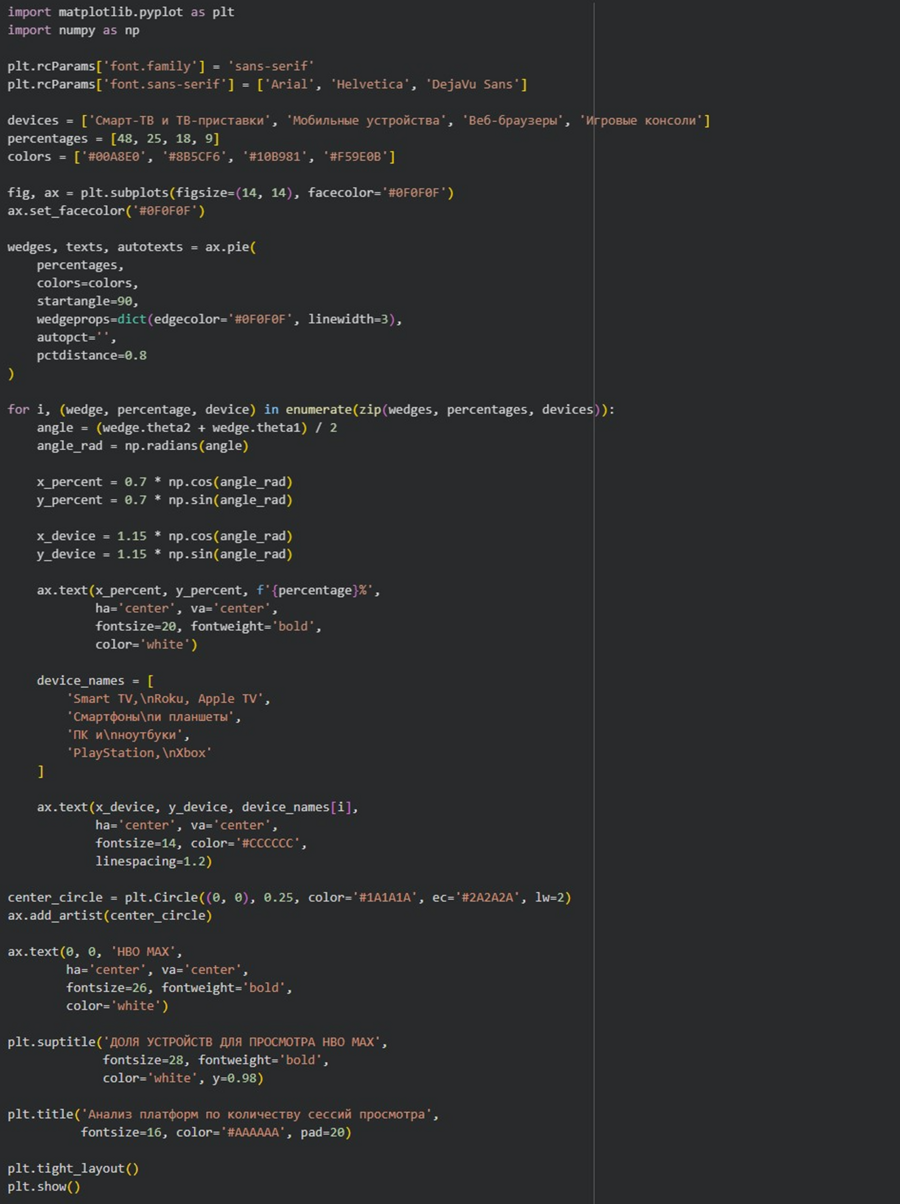Click the 'wedgeprops=dict(' line
Viewport: 900px width, 1204px height.
tap(219, 319)
